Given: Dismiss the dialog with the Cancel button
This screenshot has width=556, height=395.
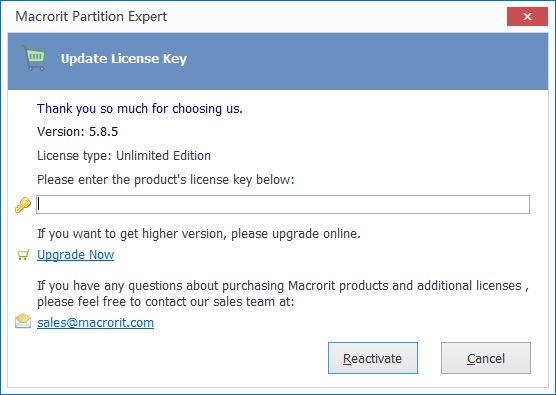Looking at the screenshot, I should (x=486, y=358).
